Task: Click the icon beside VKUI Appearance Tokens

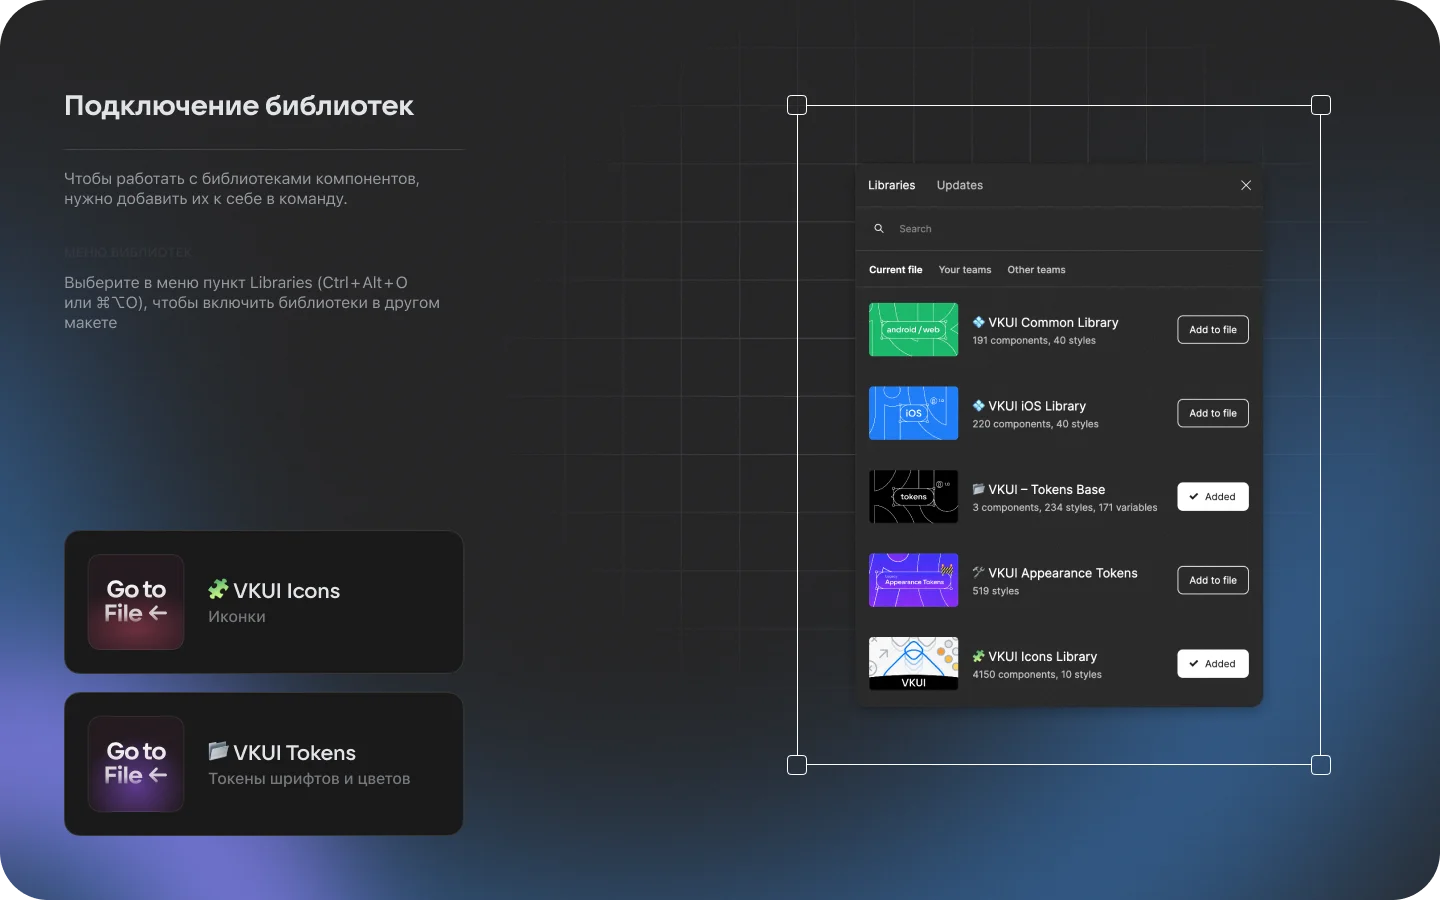Action: [x=979, y=573]
